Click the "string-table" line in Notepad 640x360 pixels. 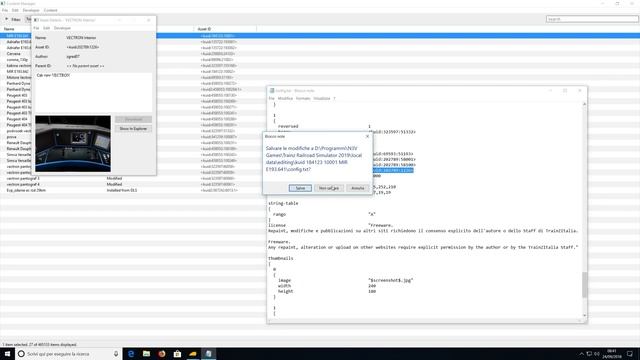coord(283,203)
